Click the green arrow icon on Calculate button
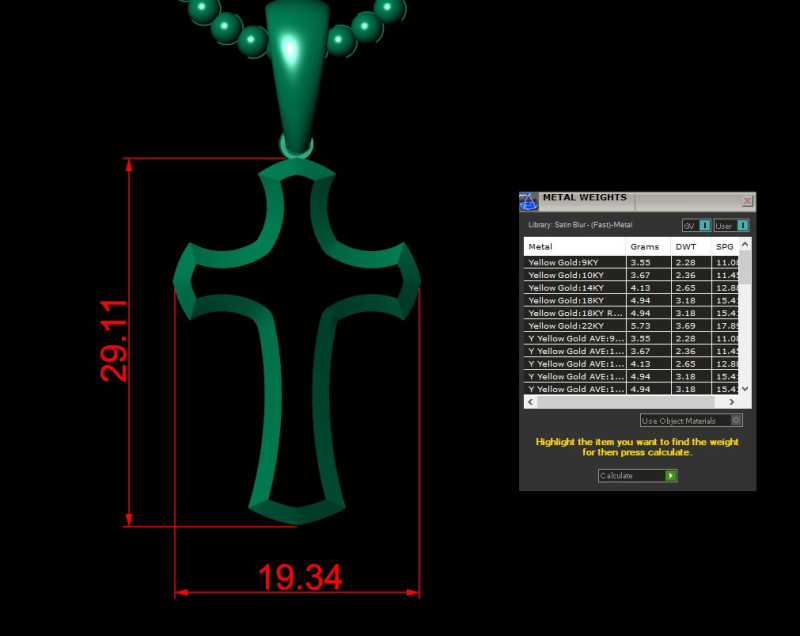Screen dimensions: 800x636 pyautogui.click(x=670, y=475)
